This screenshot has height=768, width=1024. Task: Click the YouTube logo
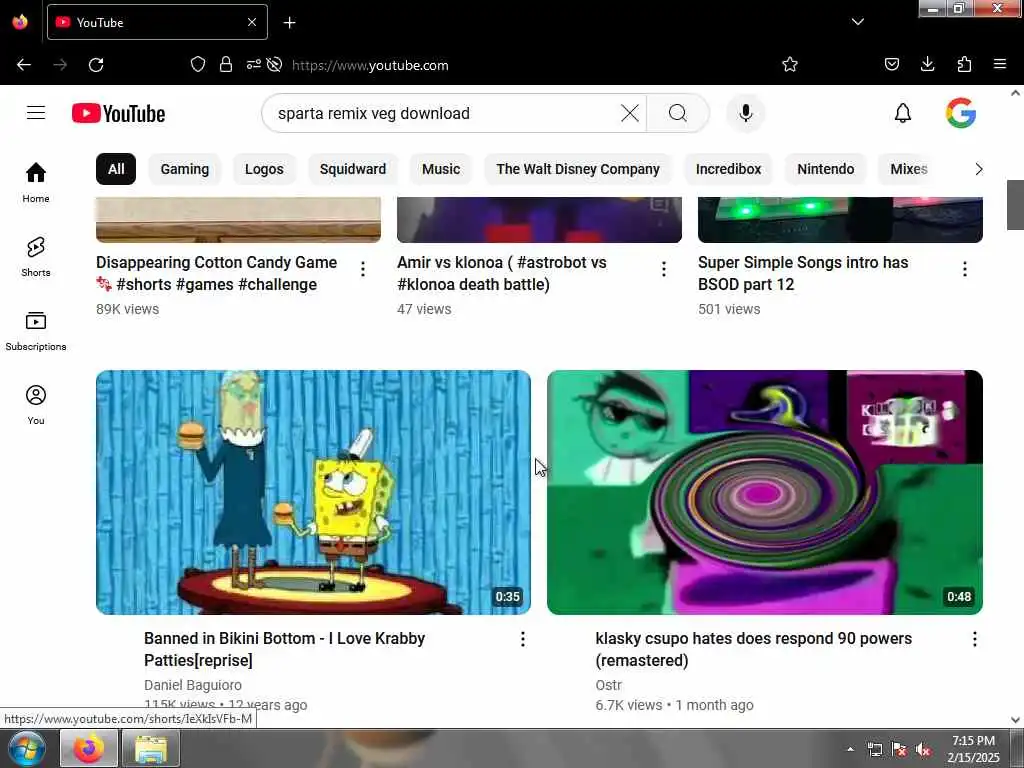(x=118, y=114)
